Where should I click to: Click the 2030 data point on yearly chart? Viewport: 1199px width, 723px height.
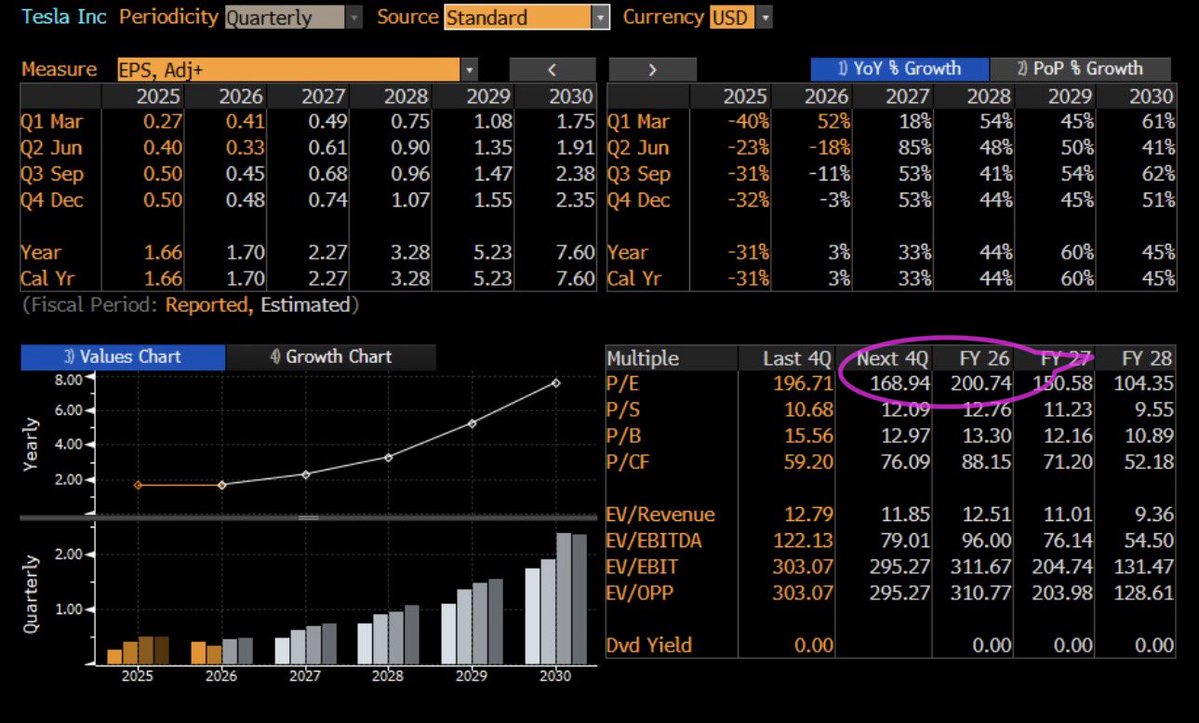(556, 383)
